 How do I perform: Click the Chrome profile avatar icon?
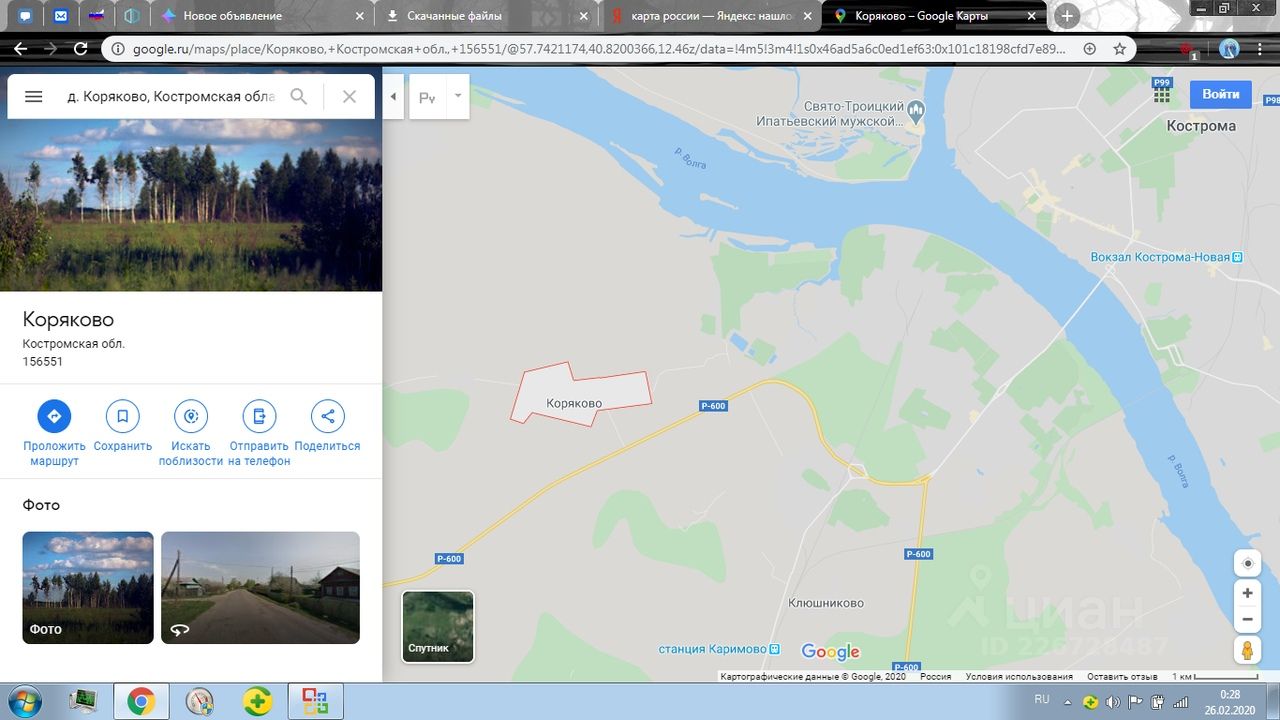[1230, 49]
